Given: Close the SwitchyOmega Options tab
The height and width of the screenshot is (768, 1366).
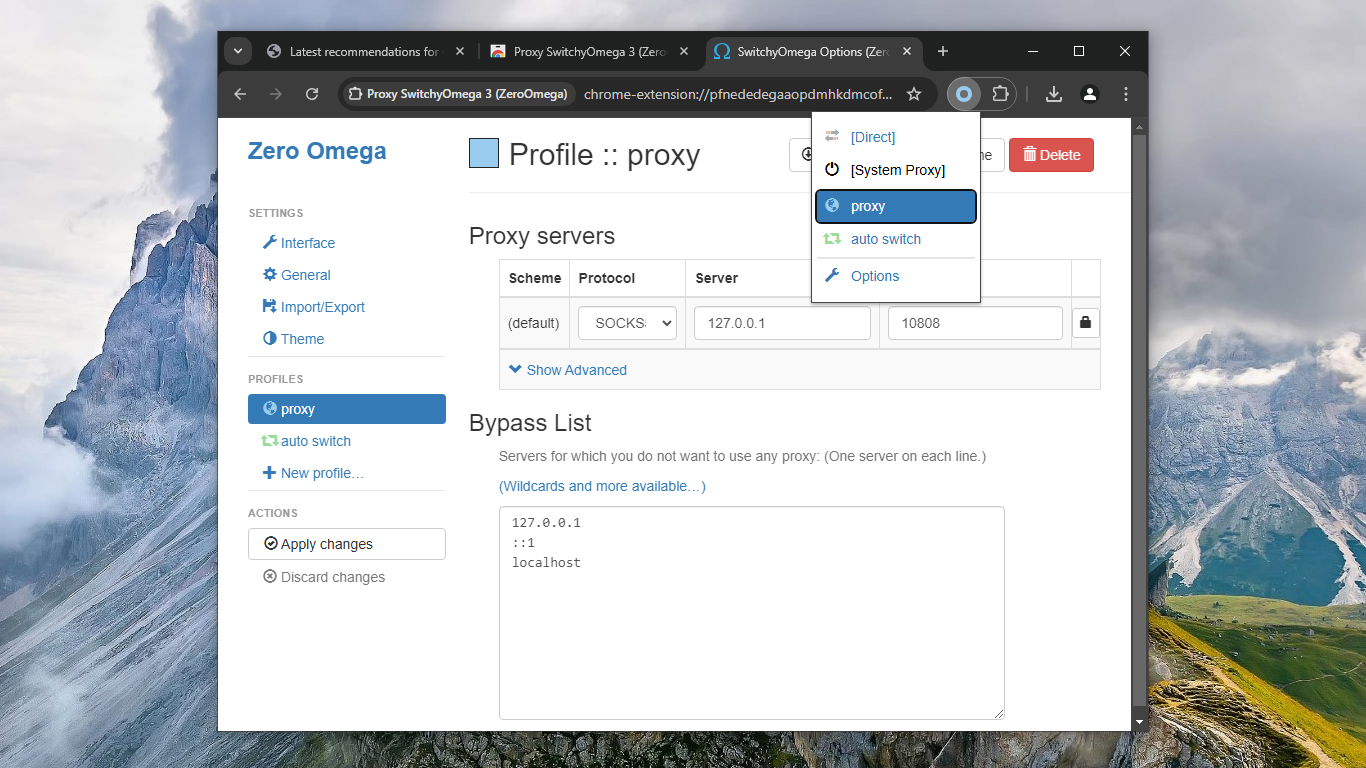Looking at the screenshot, I should 908,51.
